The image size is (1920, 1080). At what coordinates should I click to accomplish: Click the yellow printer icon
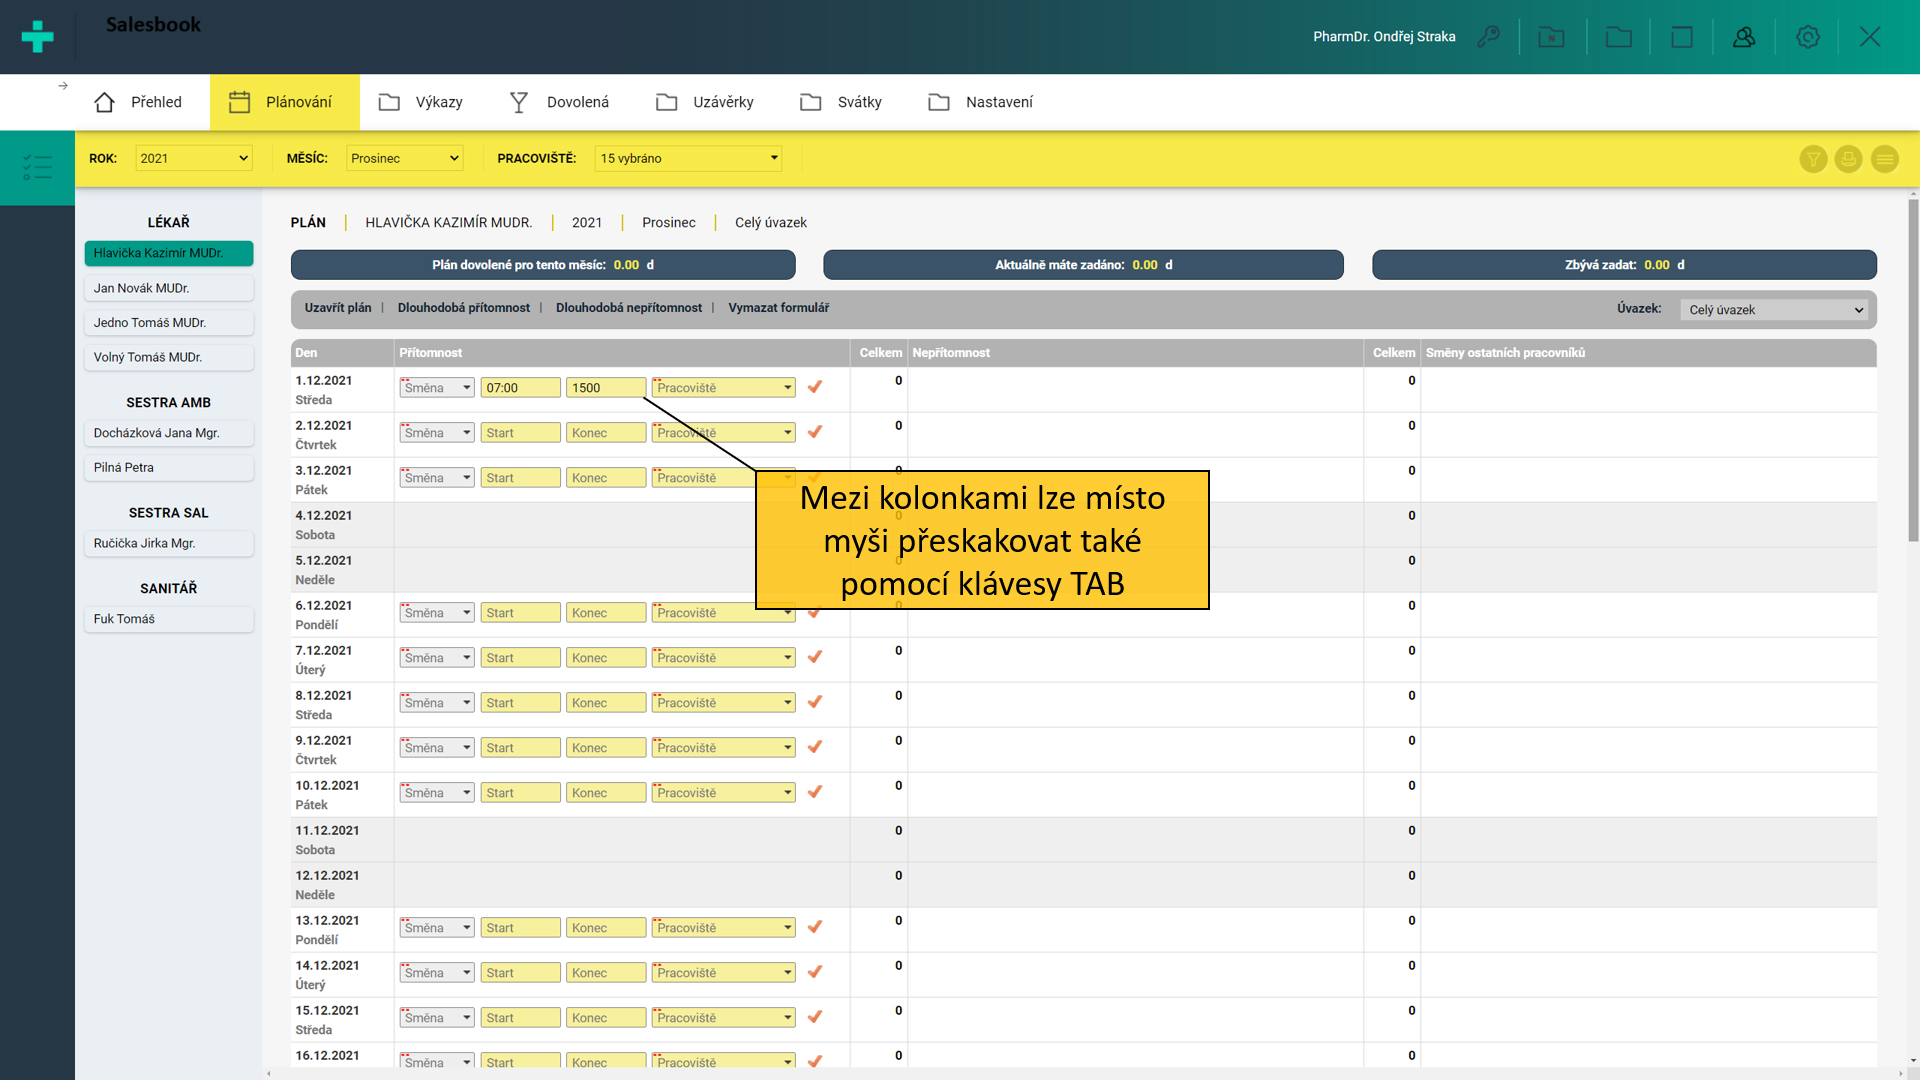coord(1848,159)
